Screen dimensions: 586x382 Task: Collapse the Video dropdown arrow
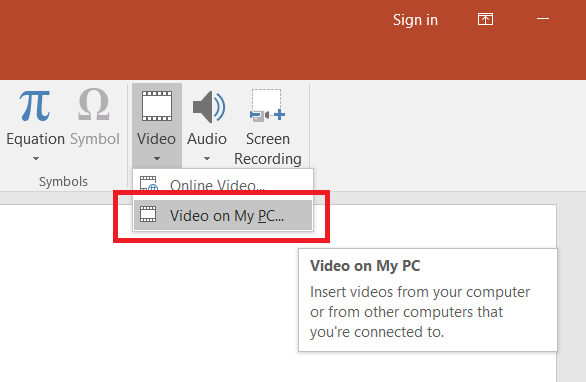157,158
